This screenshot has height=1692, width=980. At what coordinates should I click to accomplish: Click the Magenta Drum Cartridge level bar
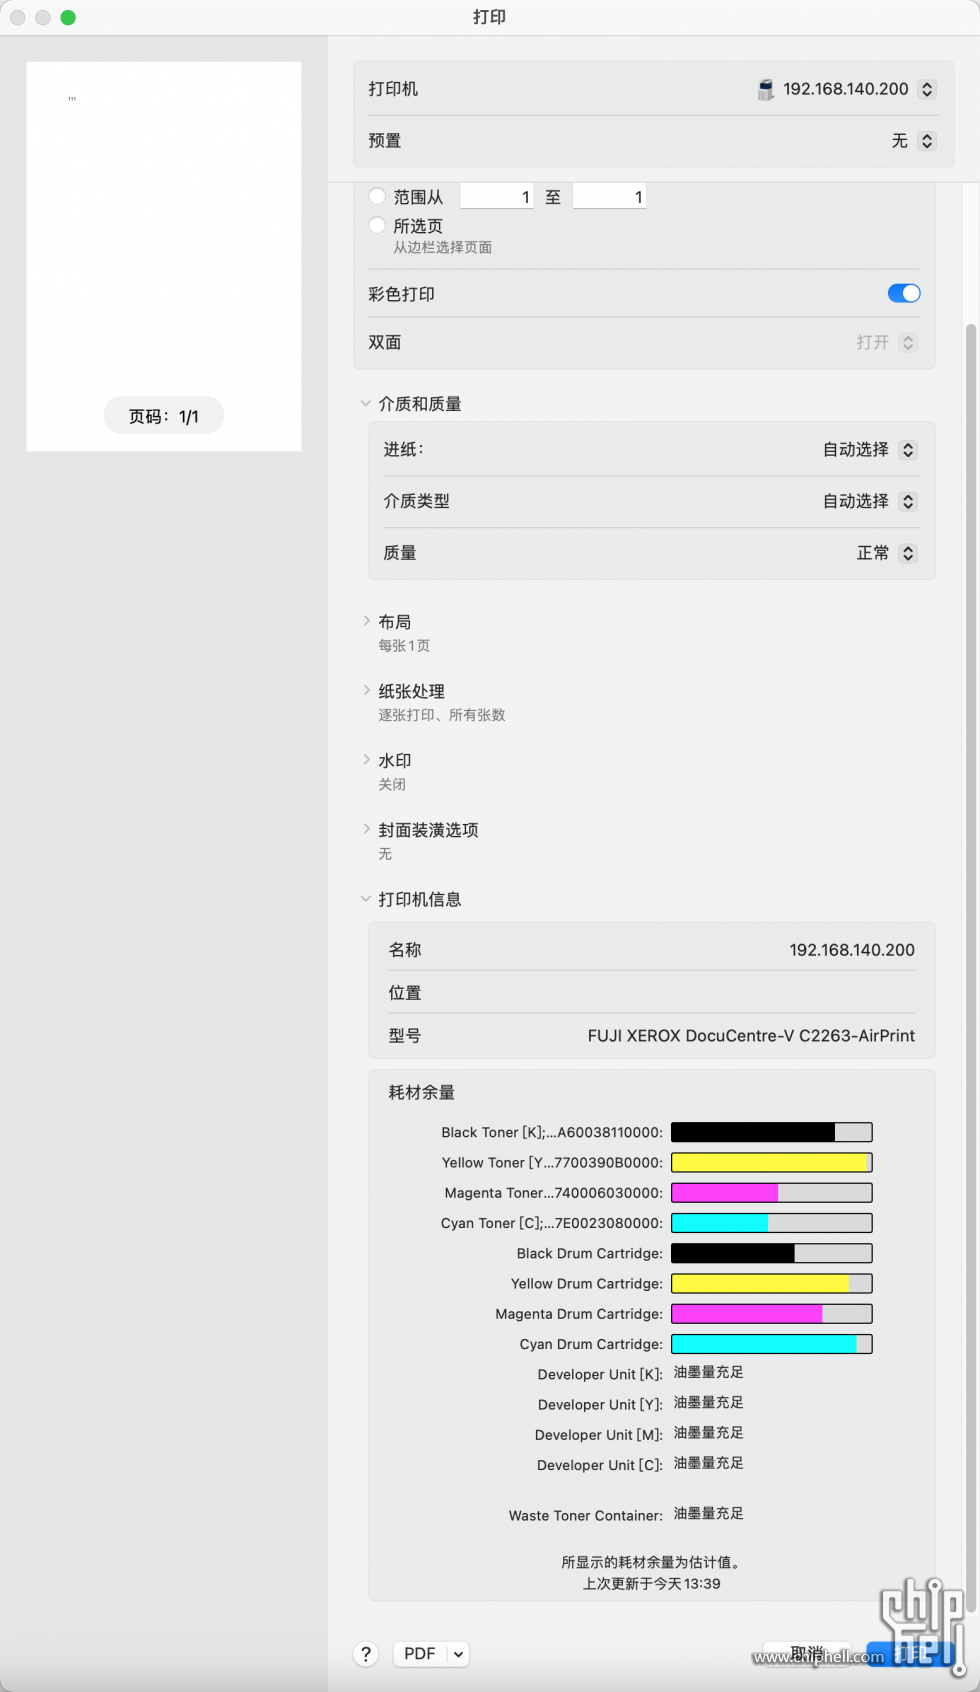coord(772,1314)
